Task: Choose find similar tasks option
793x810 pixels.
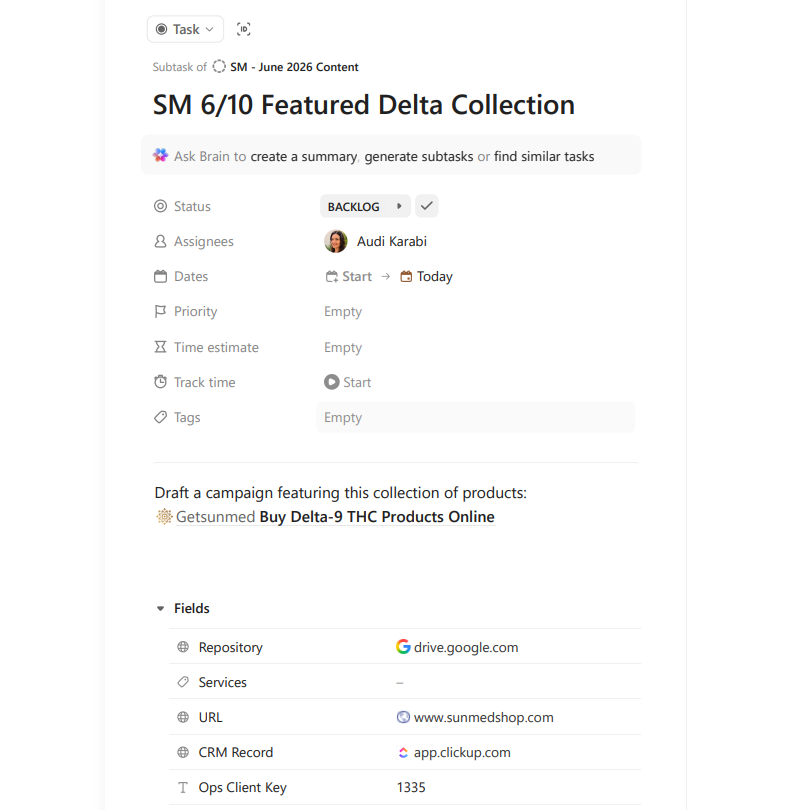Action: coord(544,157)
